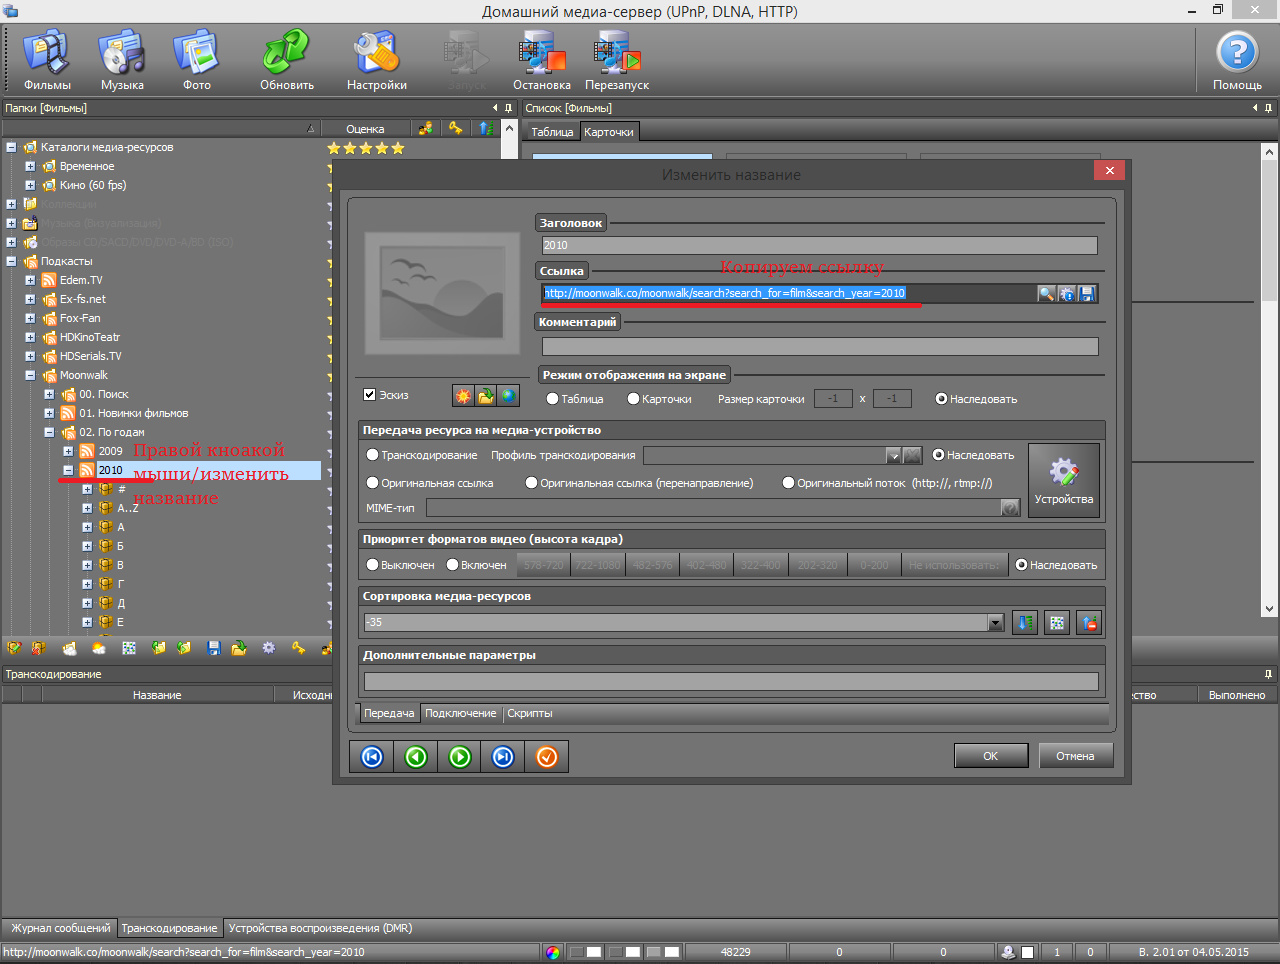
Task: Click the Музыка toolbar icon
Action: coord(122,60)
